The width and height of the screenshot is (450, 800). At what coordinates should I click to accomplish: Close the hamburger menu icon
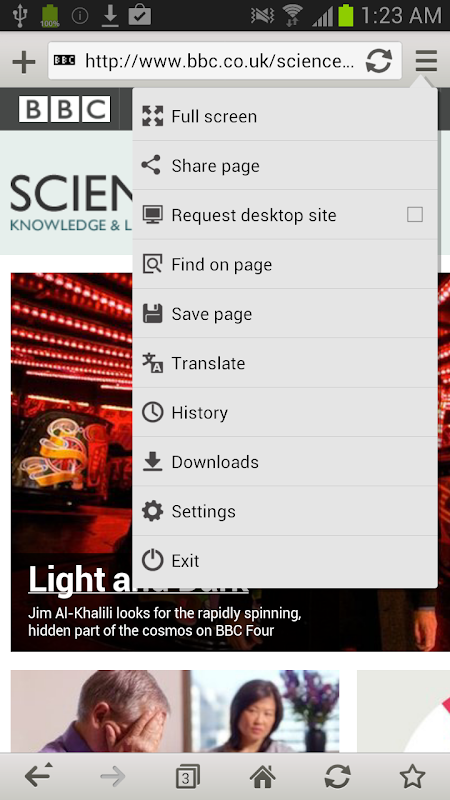426,61
